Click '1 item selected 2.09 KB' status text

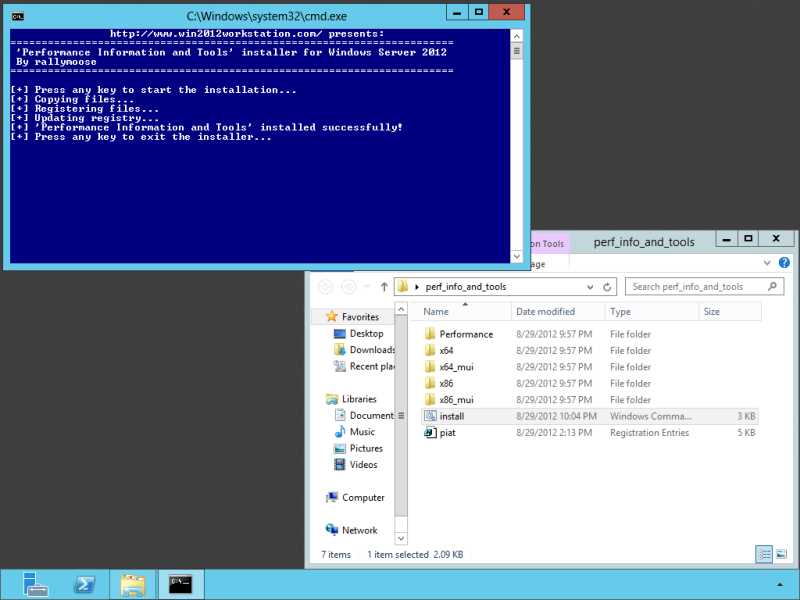pyautogui.click(x=415, y=555)
